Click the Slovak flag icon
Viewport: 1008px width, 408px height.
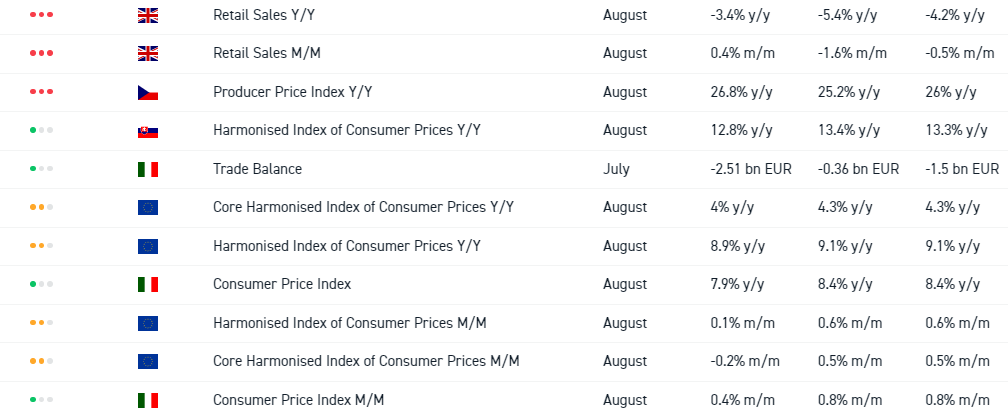click(147, 131)
